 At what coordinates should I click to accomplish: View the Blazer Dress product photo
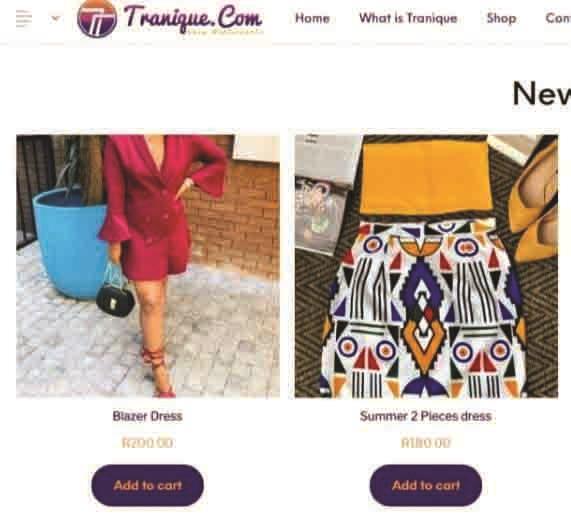[x=148, y=266]
